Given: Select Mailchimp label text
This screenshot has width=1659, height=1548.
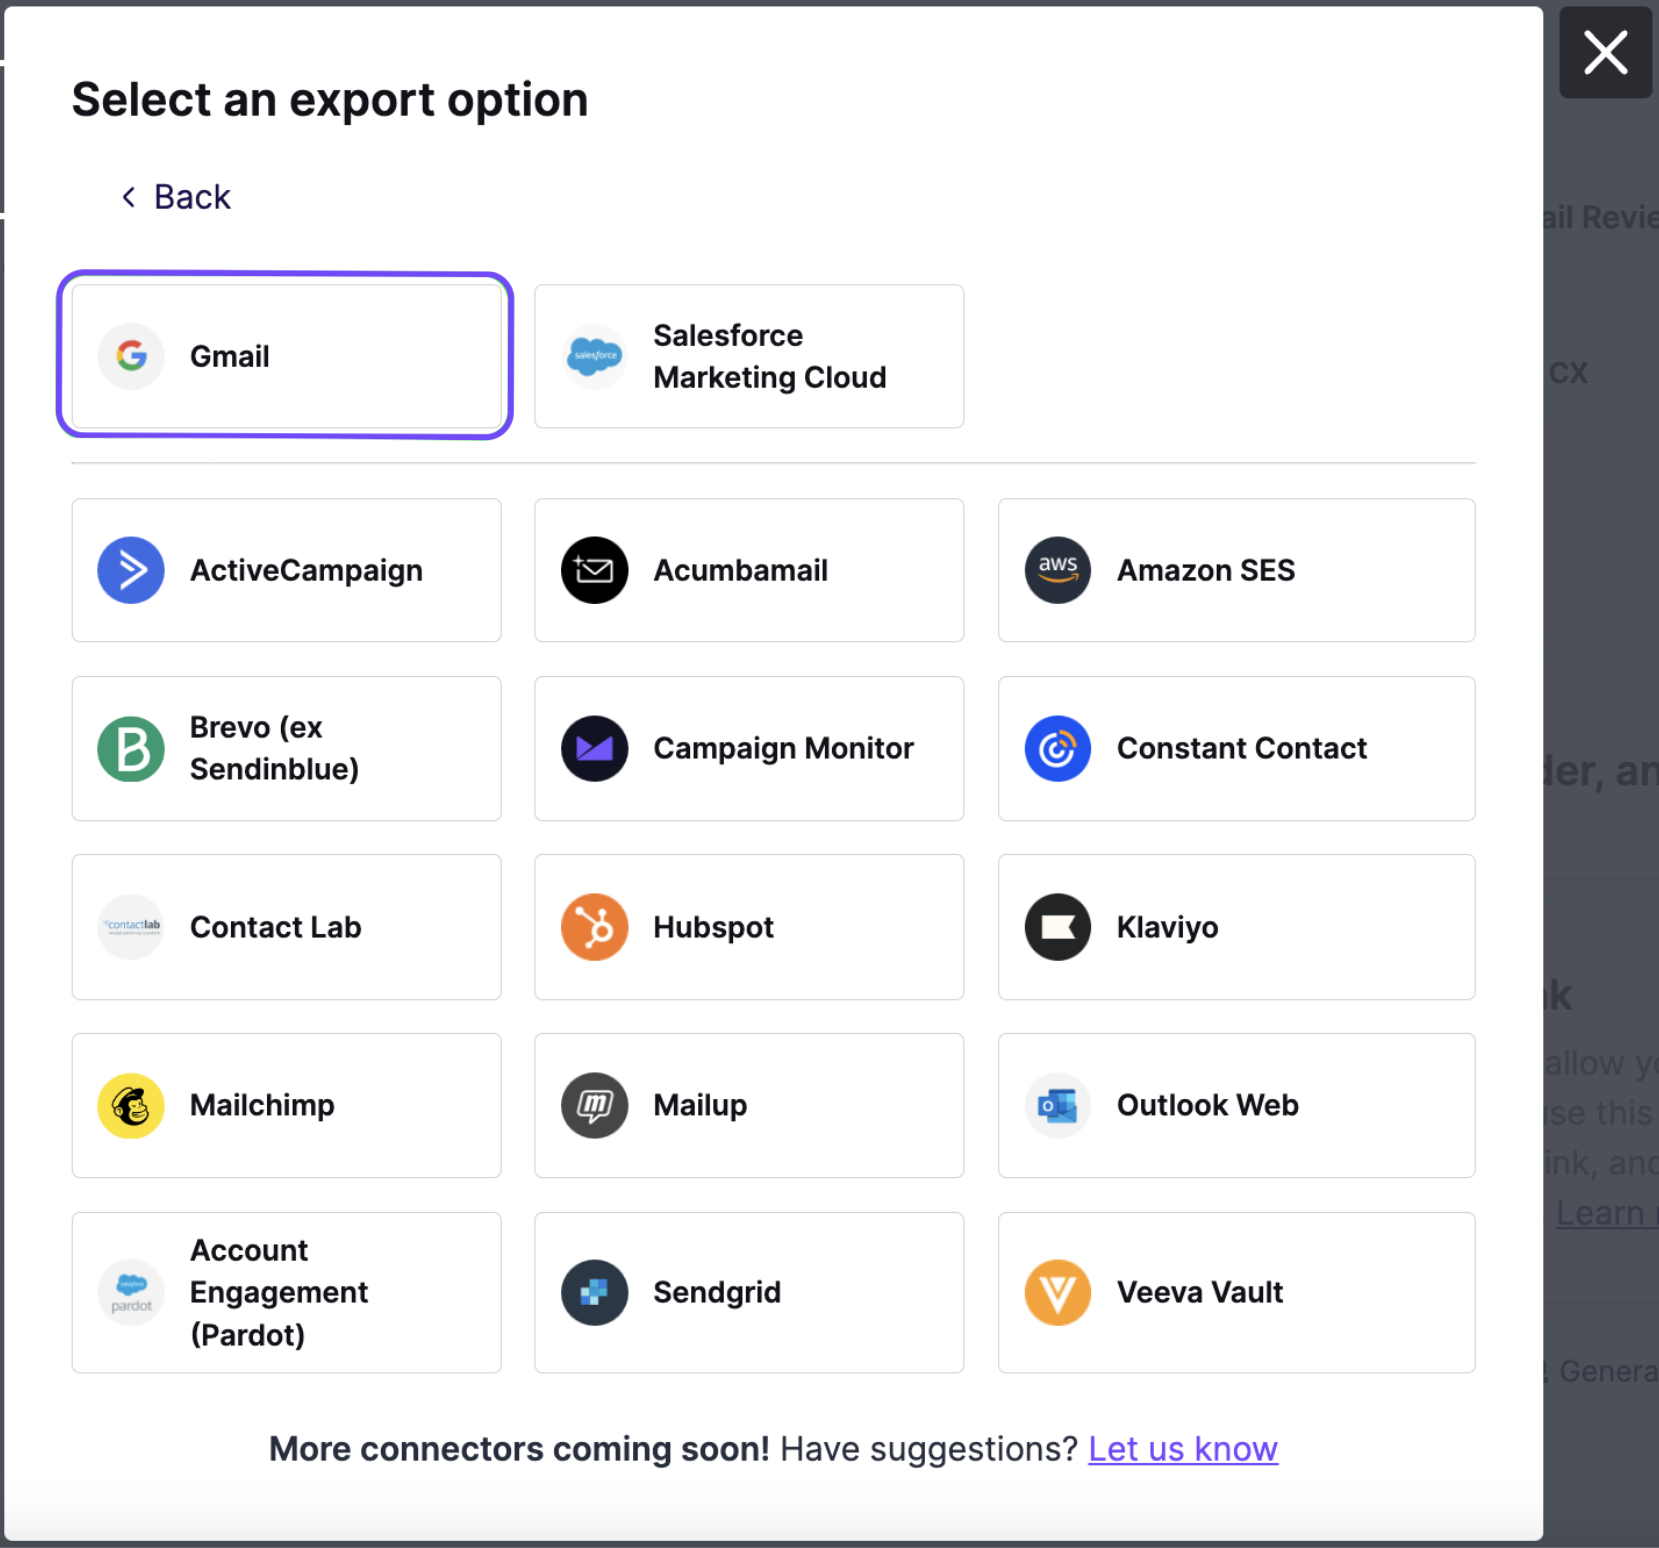Looking at the screenshot, I should (262, 1105).
